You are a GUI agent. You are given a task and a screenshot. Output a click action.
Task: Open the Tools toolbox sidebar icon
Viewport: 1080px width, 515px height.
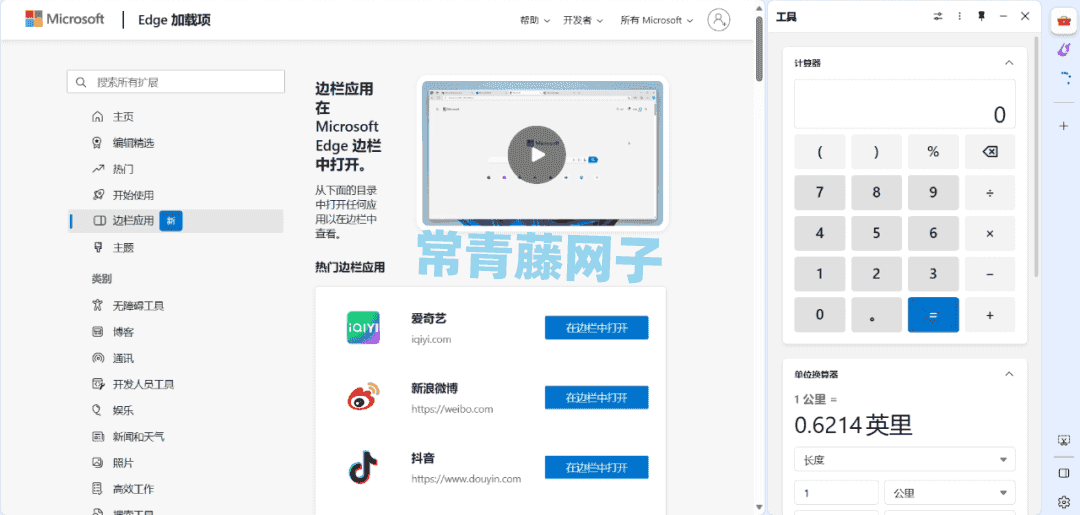click(x=1063, y=22)
